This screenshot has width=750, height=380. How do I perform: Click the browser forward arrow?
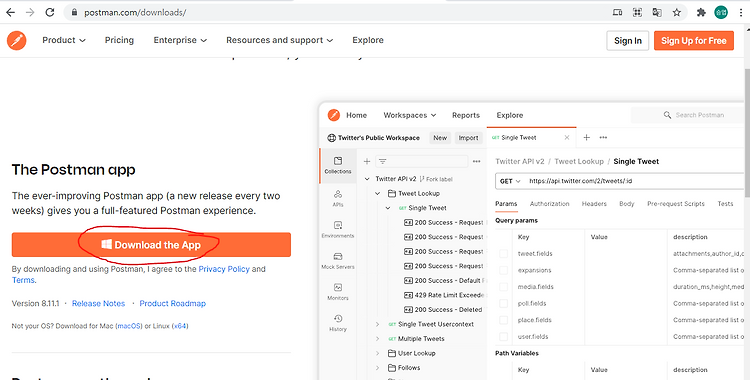(30, 12)
